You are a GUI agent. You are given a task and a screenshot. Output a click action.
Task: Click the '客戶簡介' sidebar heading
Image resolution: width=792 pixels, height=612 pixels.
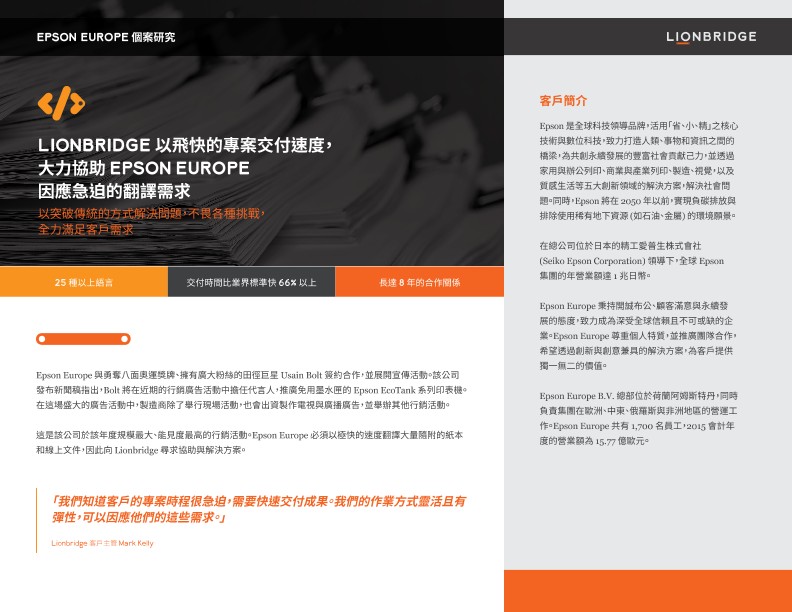tap(563, 100)
